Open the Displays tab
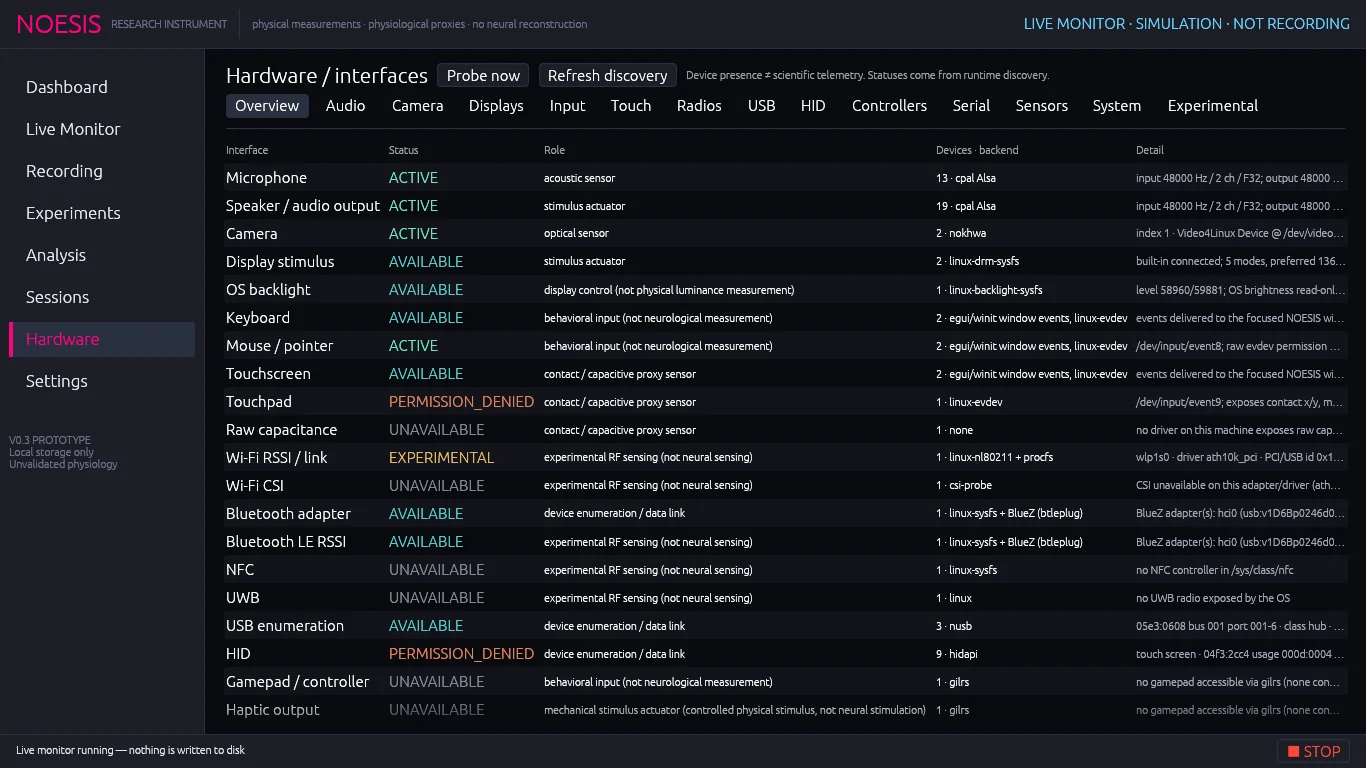 coord(496,105)
